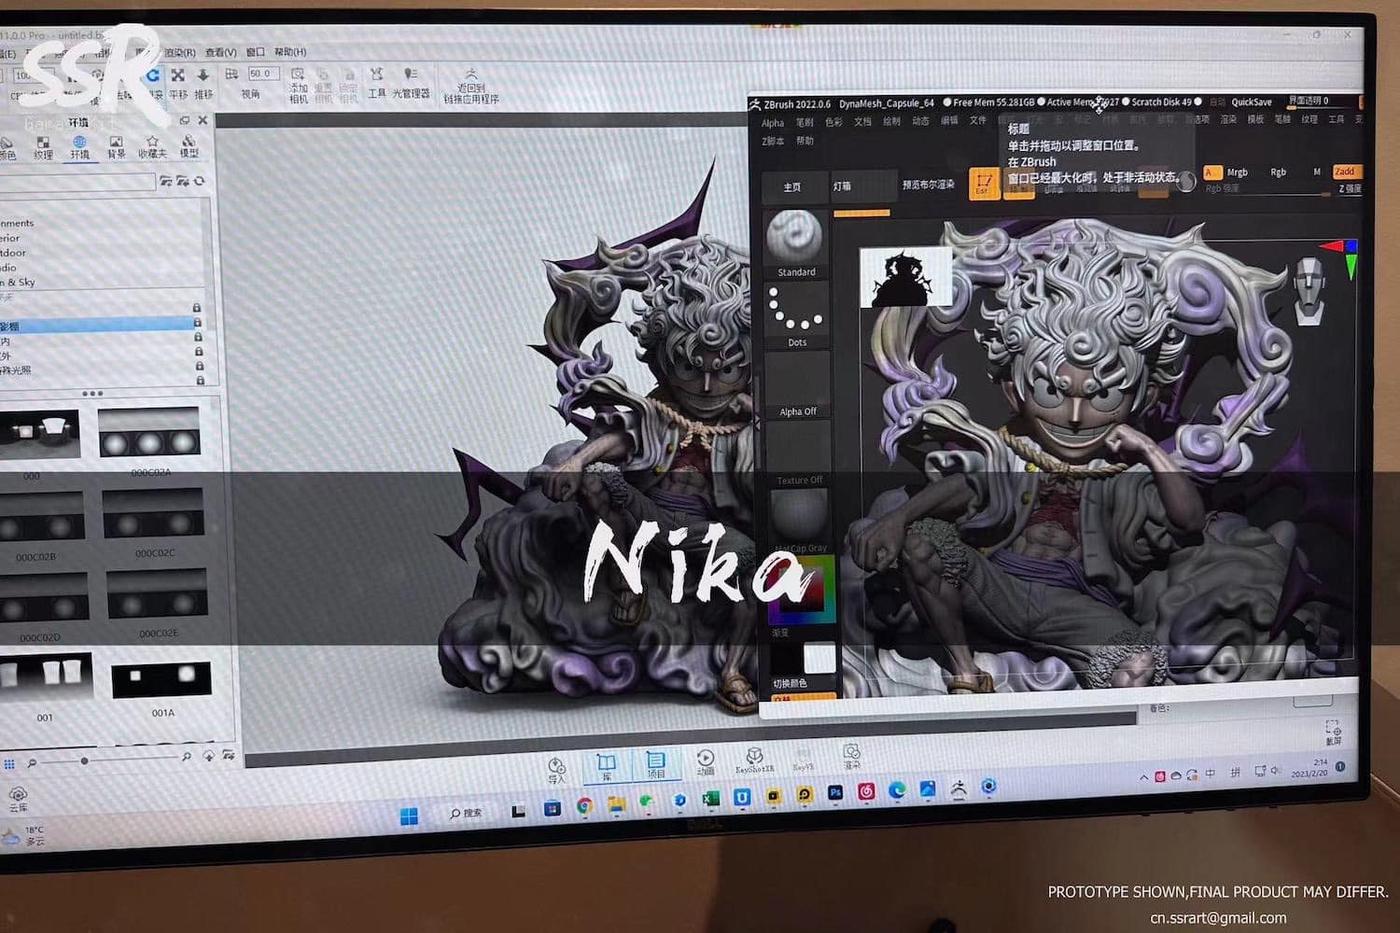Open Photoshop from the Windows taskbar

(835, 793)
